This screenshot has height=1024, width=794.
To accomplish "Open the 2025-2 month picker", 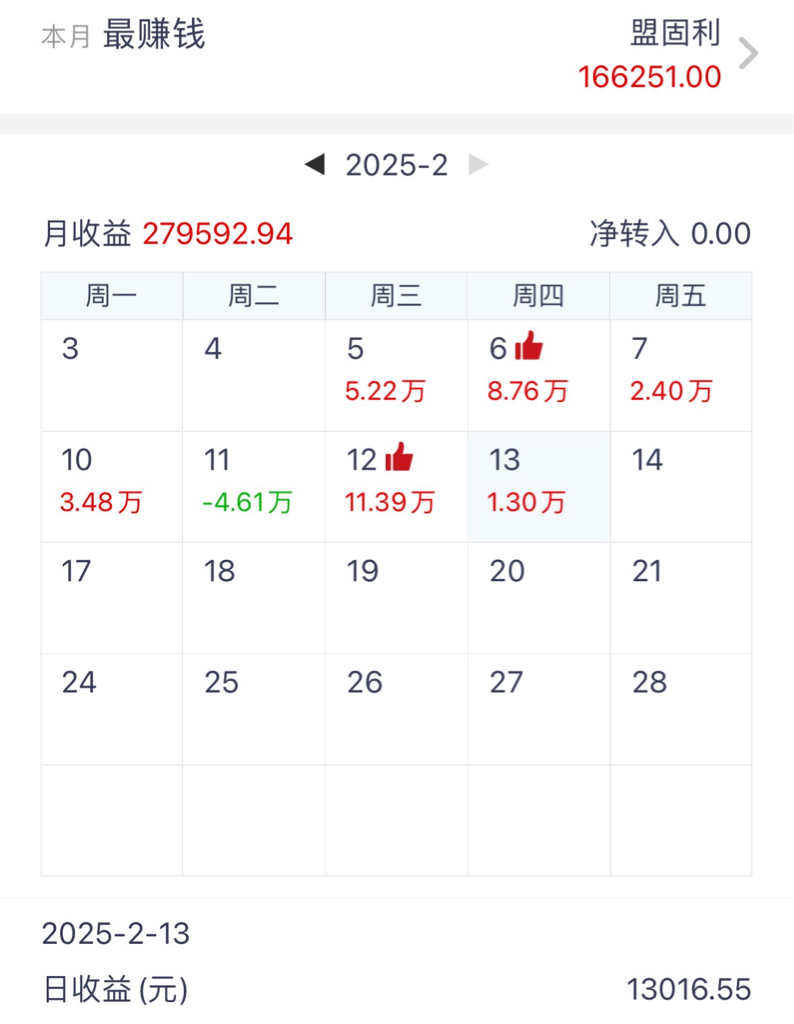I will (x=397, y=165).
